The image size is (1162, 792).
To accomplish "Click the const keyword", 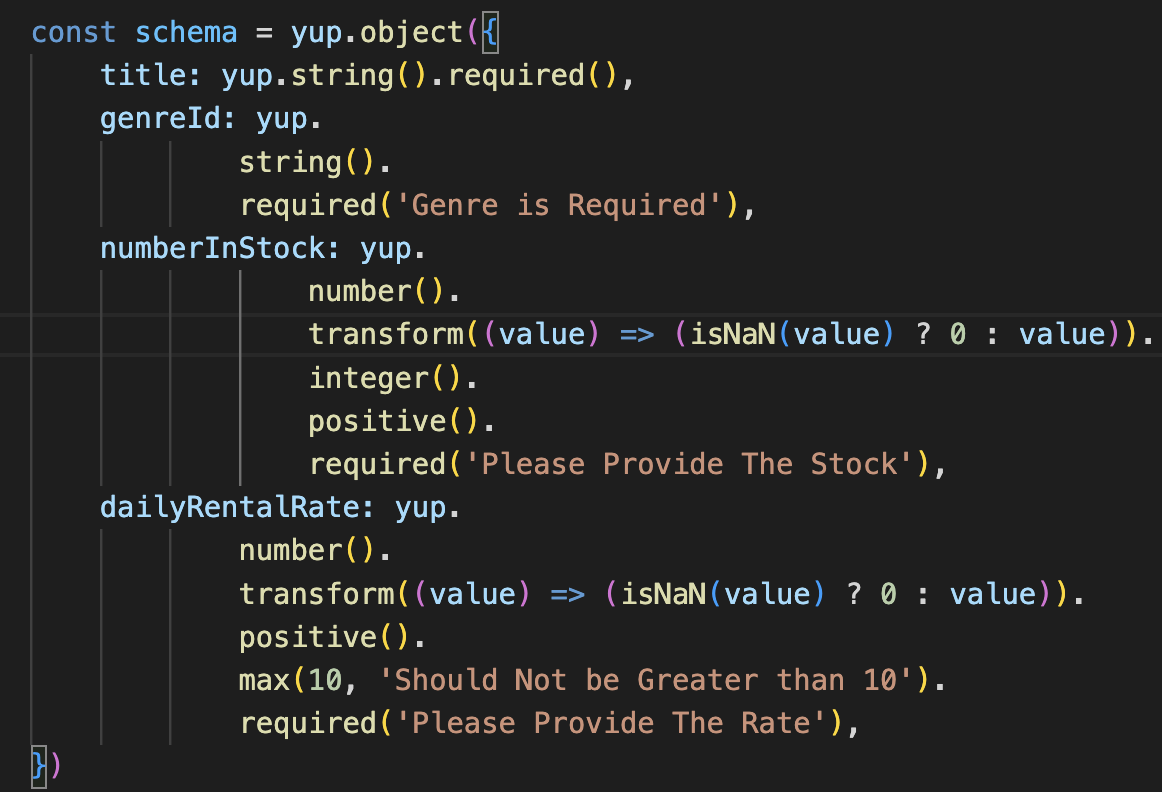I will [72, 31].
